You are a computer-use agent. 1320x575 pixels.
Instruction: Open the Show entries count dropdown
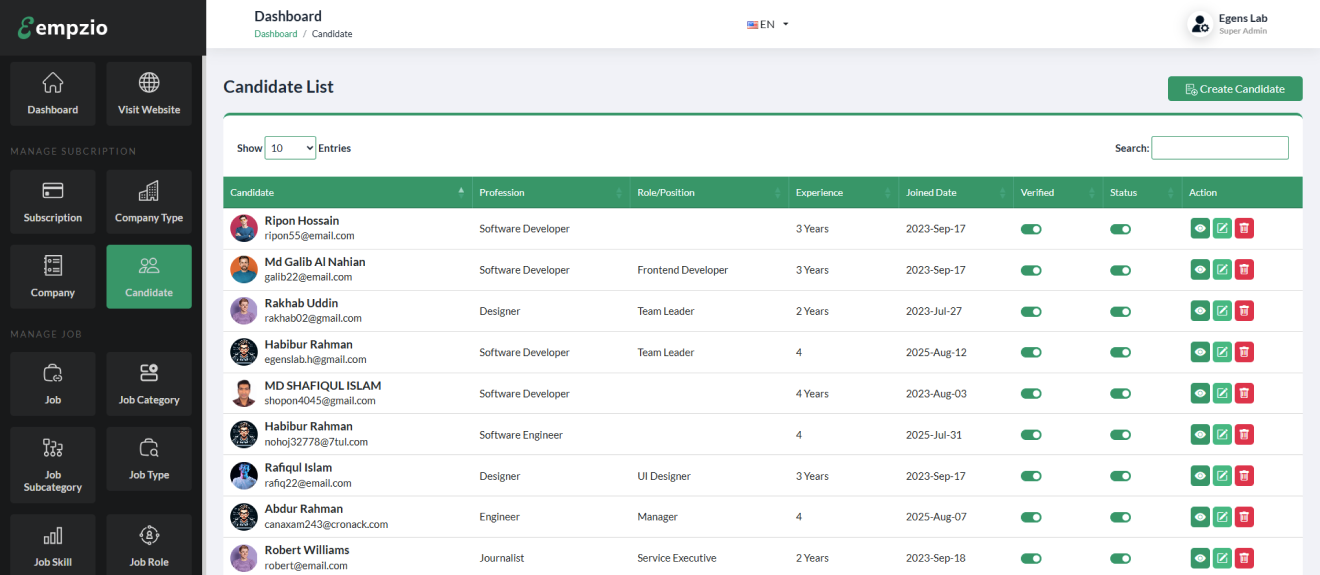(x=290, y=148)
